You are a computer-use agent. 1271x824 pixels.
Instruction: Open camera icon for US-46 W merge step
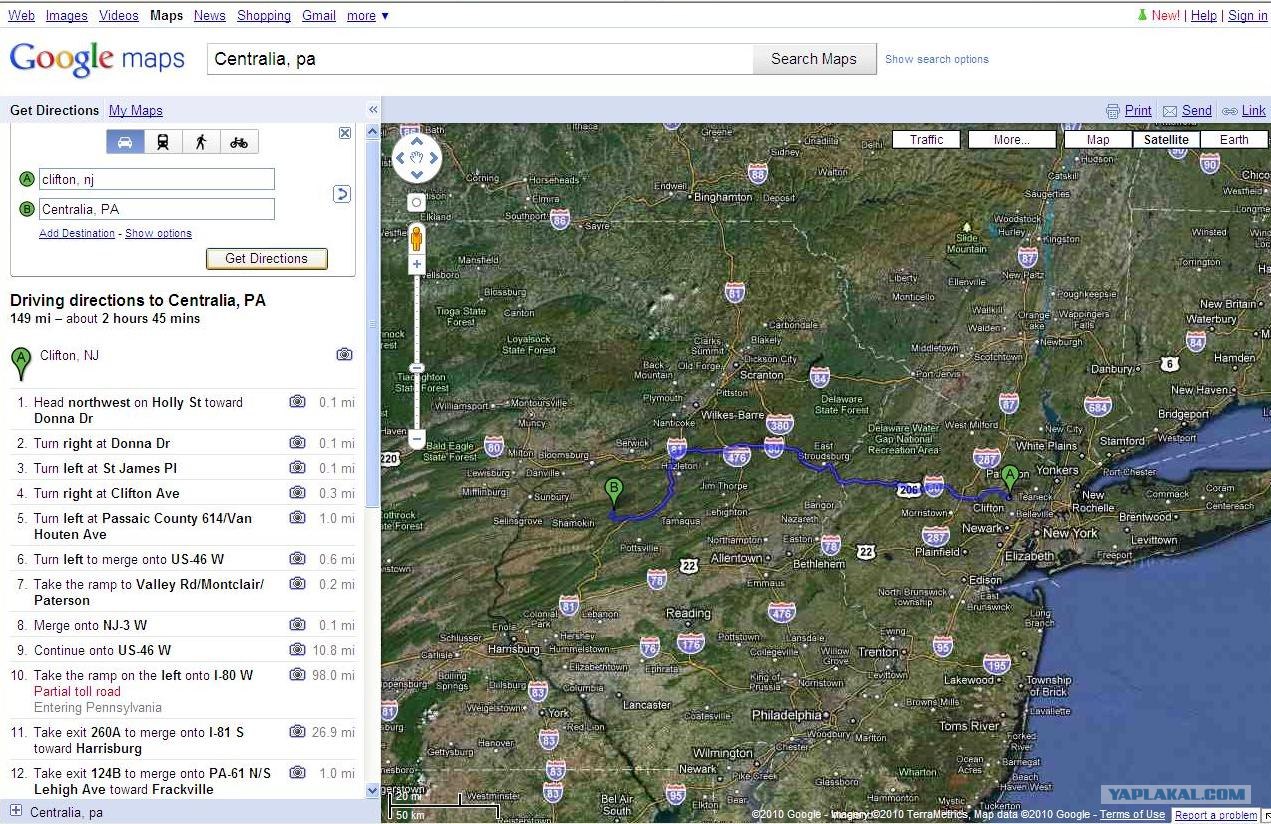[x=297, y=558]
